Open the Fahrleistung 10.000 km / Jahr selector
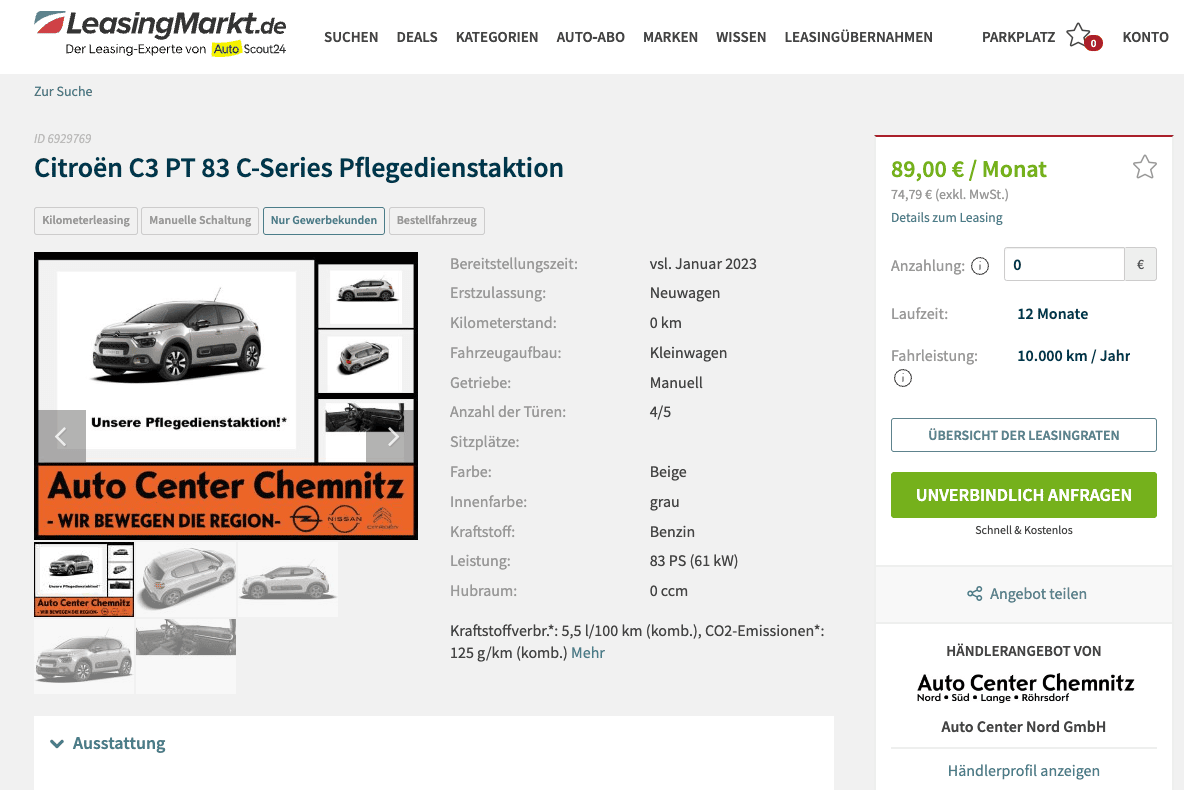 [x=1073, y=356]
